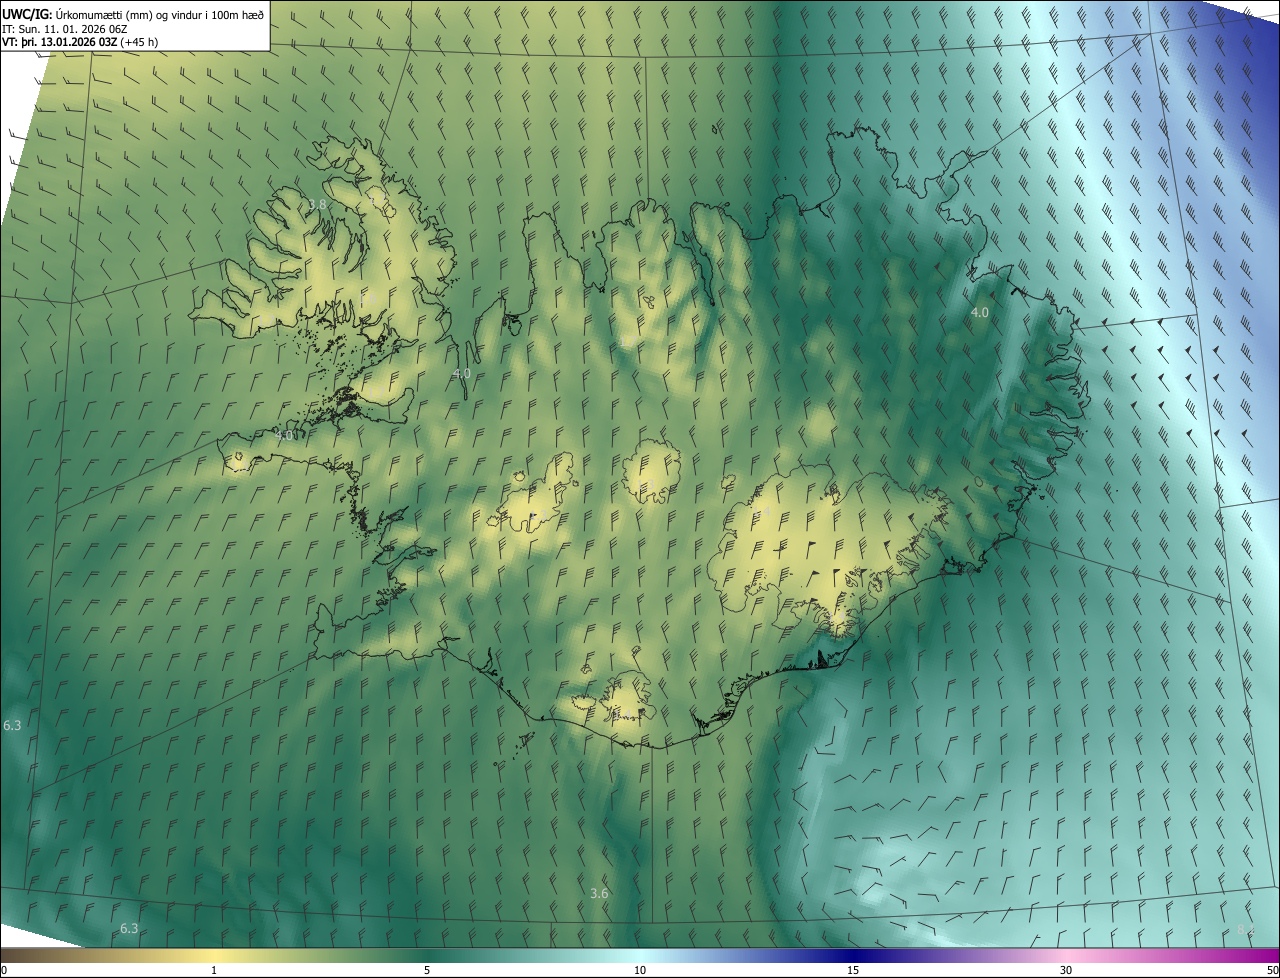Click the 'VT: þri. 13.01.2026 03Z (+45 h)' line

pyautogui.click(x=80, y=42)
